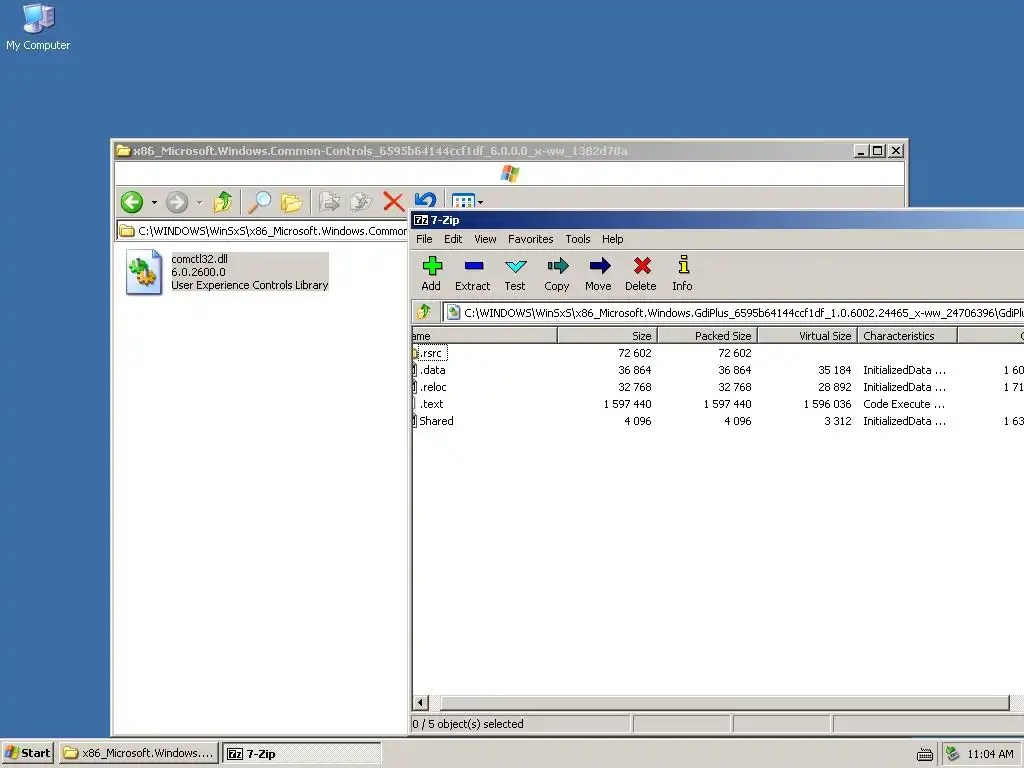Go up one level in 7-Zip address bar

[424, 312]
